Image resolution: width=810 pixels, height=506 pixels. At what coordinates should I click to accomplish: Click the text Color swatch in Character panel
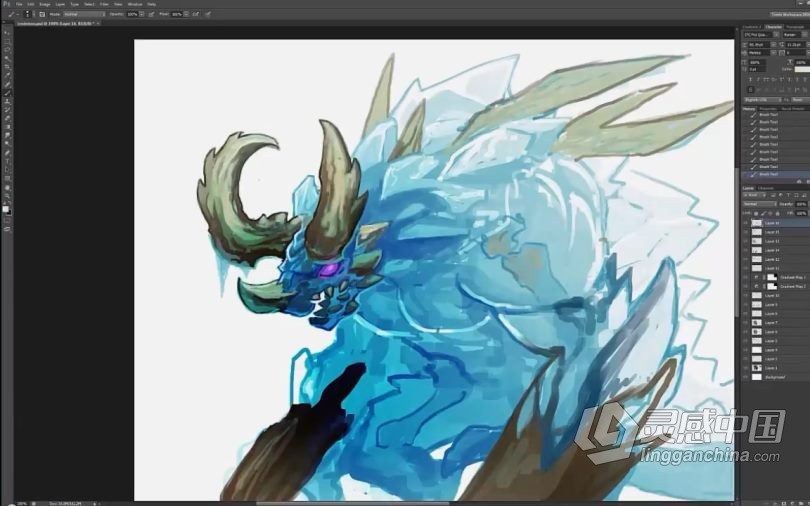(802, 69)
